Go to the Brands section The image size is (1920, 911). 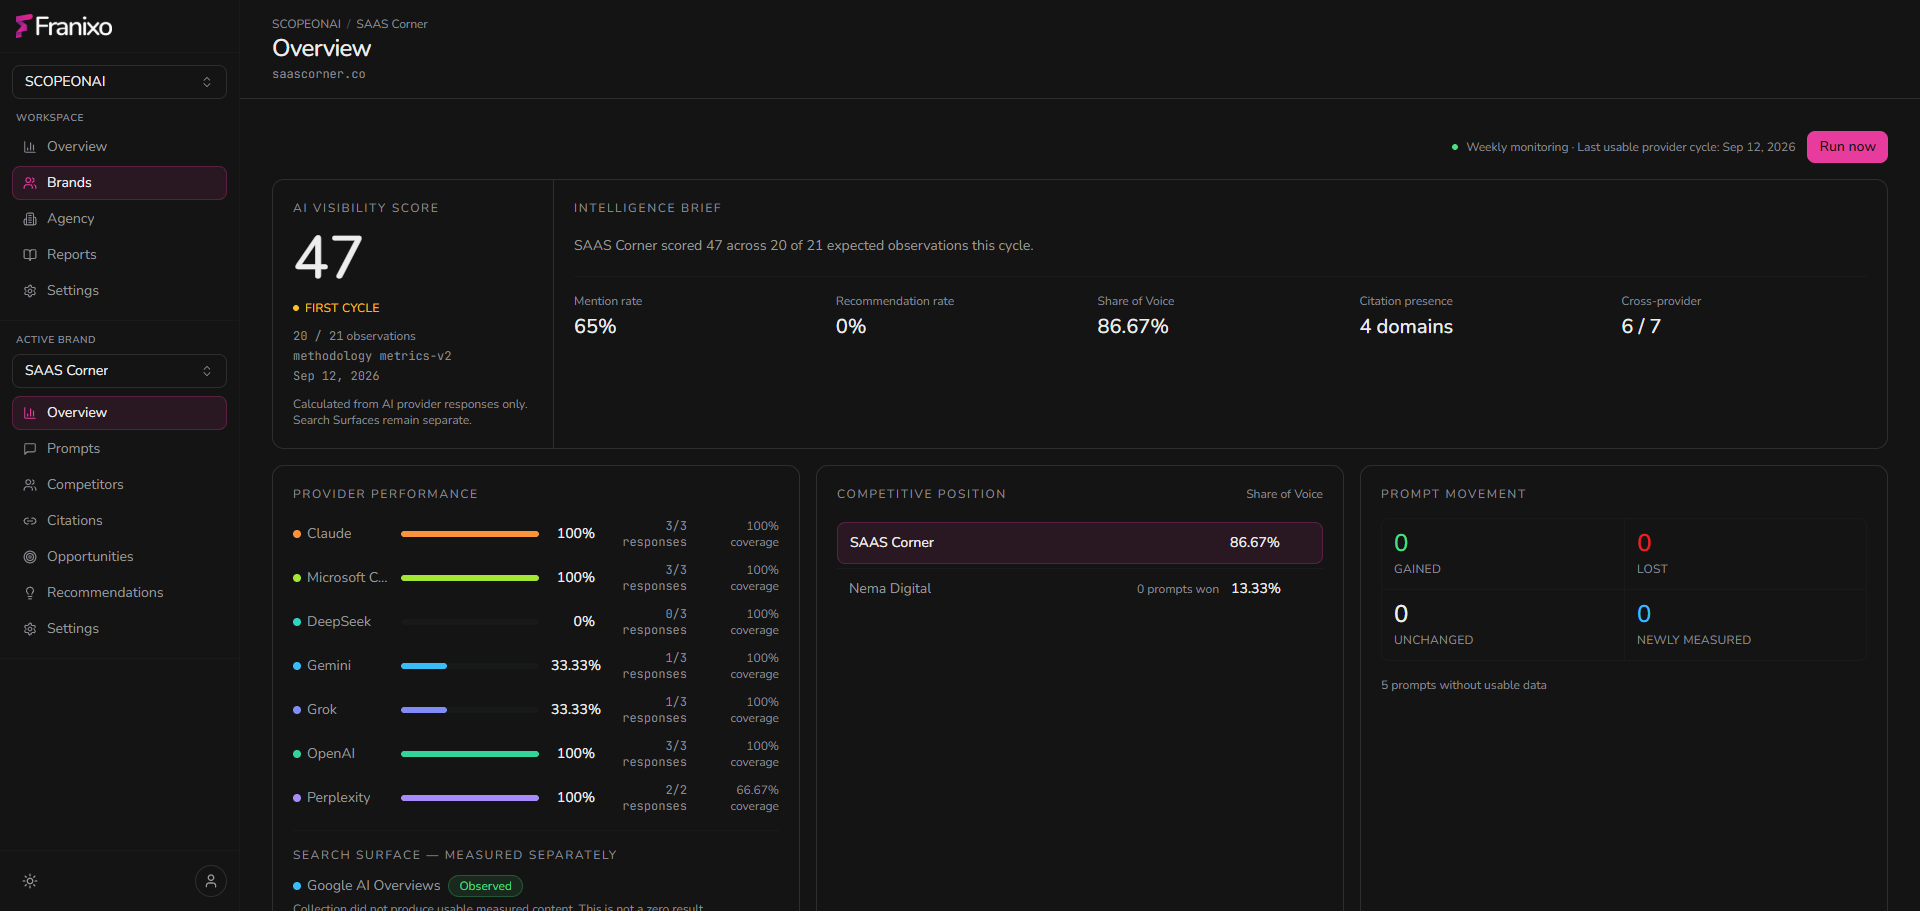pos(119,183)
